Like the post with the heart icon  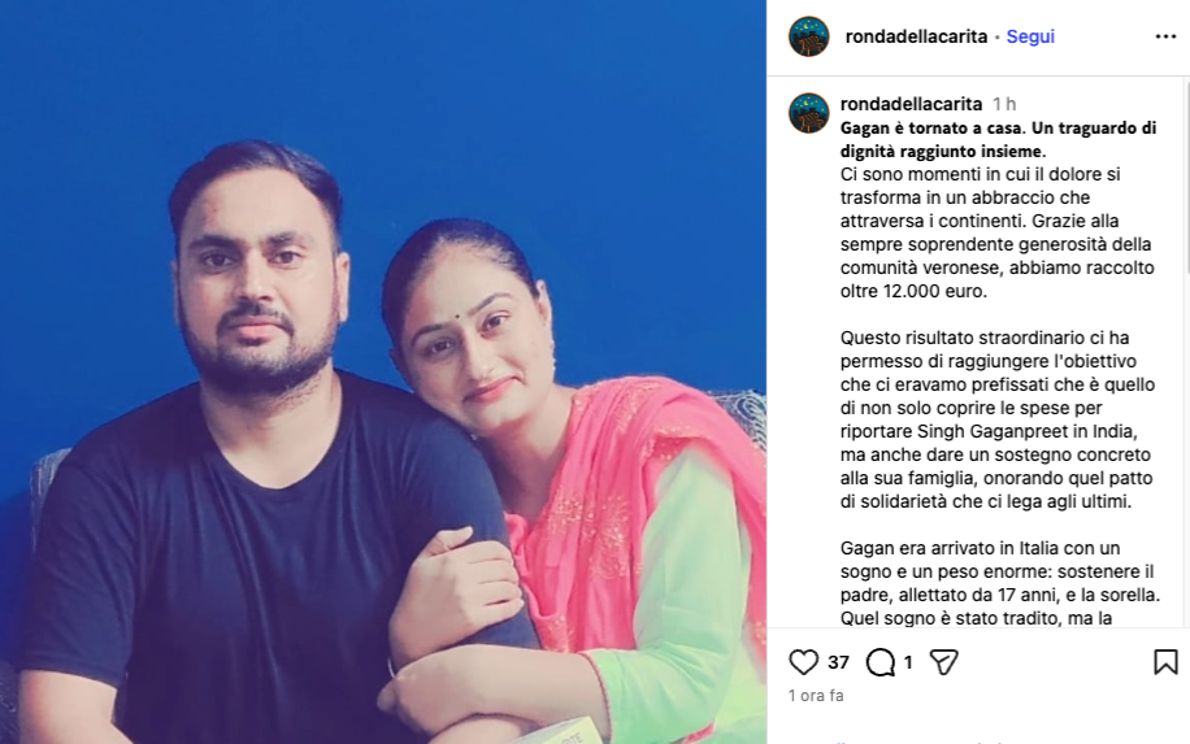[x=803, y=662]
